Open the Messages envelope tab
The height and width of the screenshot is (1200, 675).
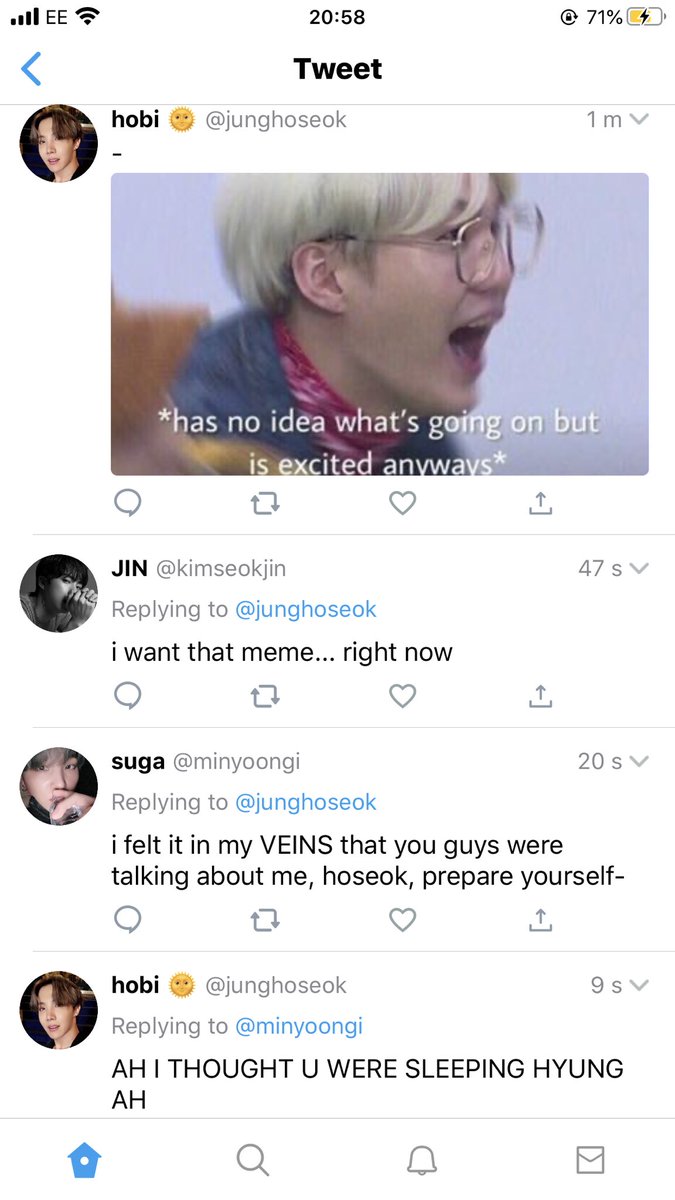pos(590,1160)
